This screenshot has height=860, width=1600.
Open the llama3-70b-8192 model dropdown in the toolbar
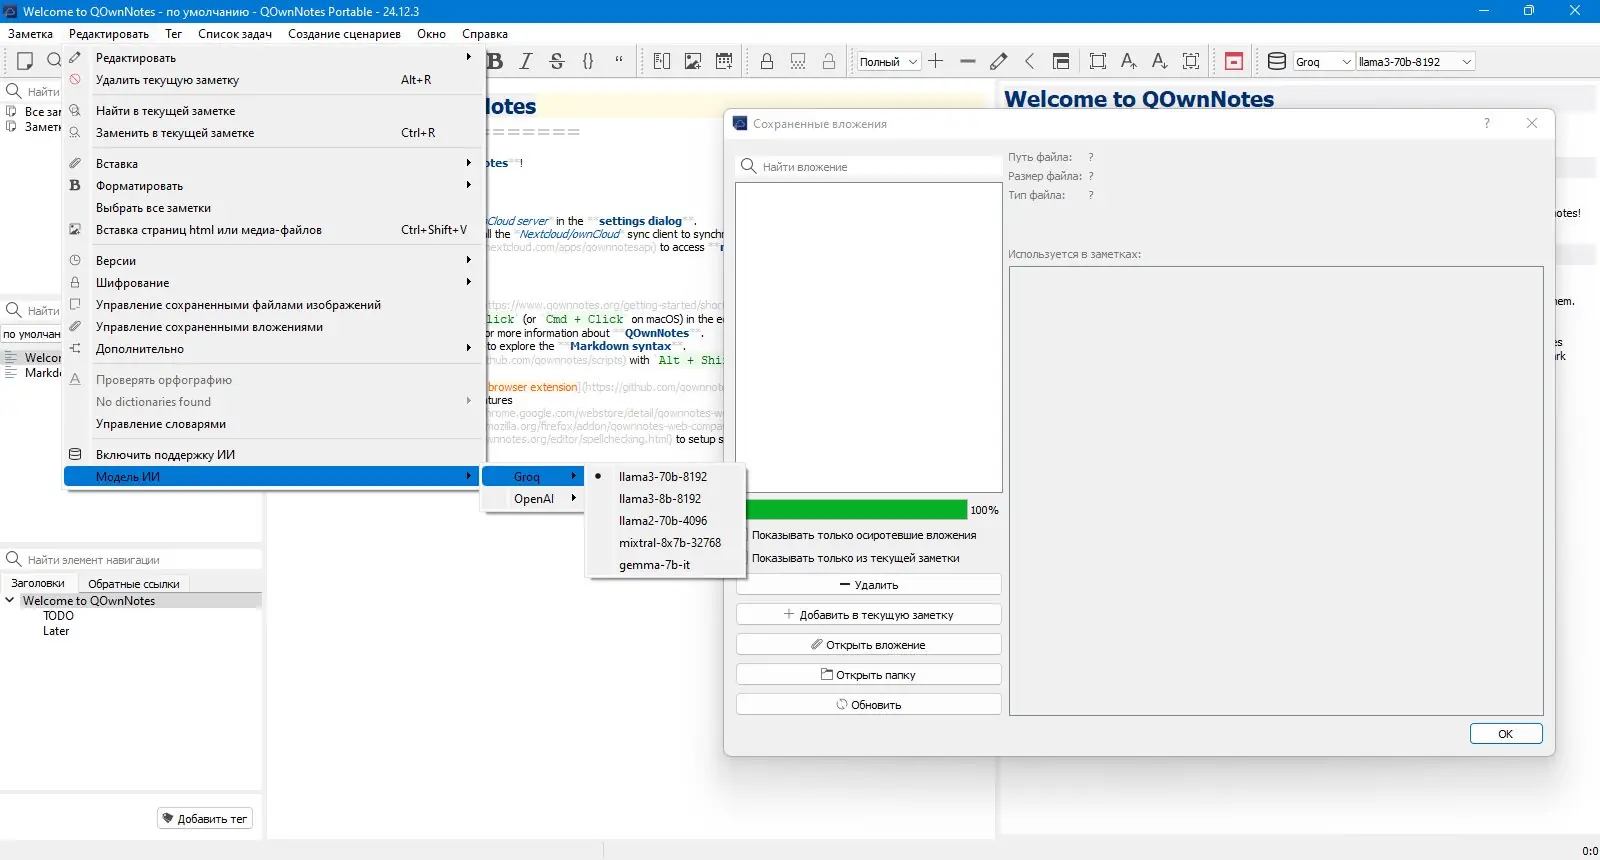tap(1414, 62)
